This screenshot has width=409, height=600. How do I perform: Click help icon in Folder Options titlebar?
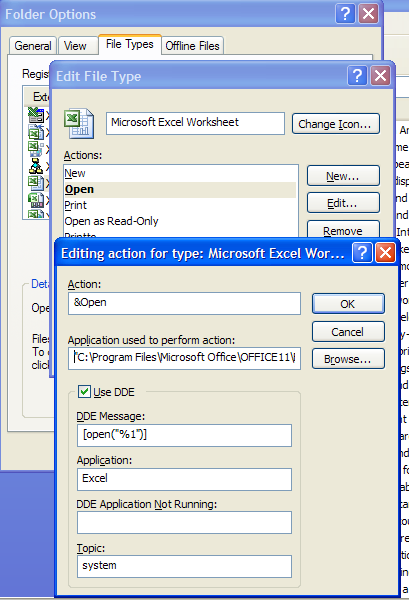click(345, 14)
